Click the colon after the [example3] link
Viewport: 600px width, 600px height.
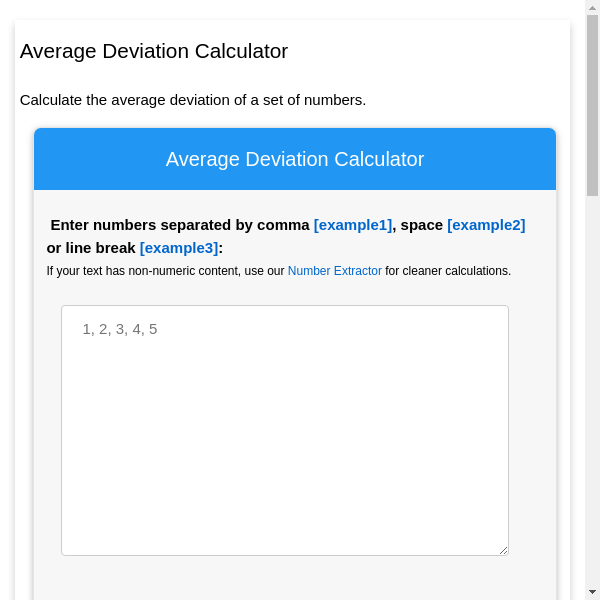coord(221,248)
